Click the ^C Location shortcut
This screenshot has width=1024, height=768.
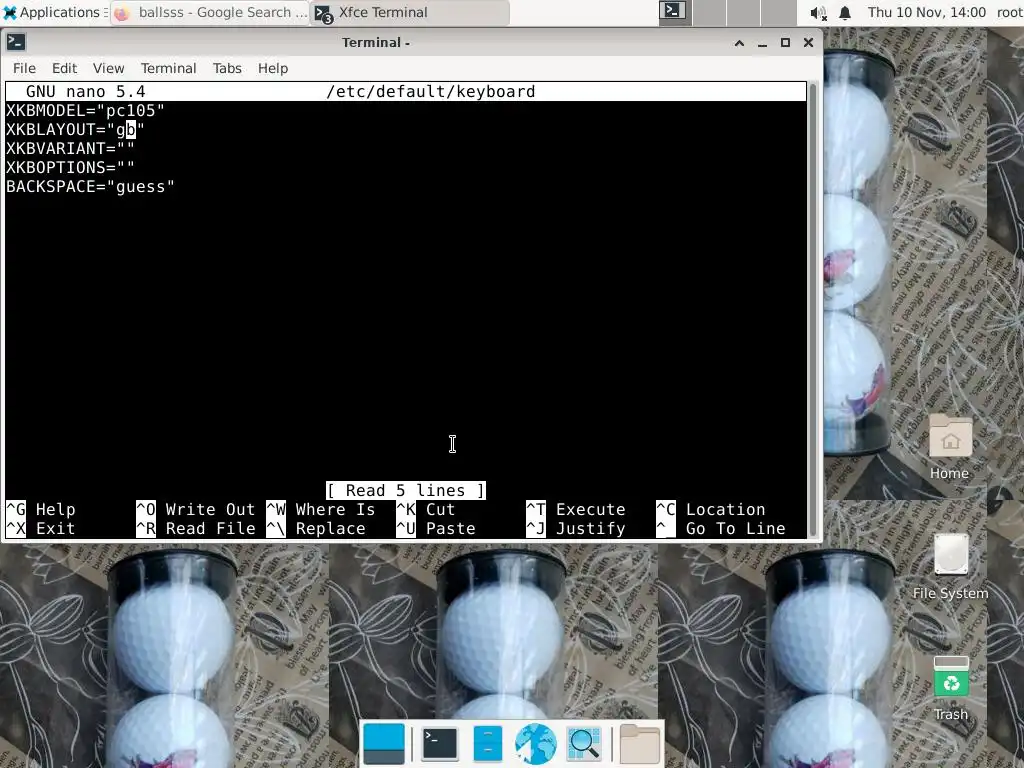coord(711,509)
